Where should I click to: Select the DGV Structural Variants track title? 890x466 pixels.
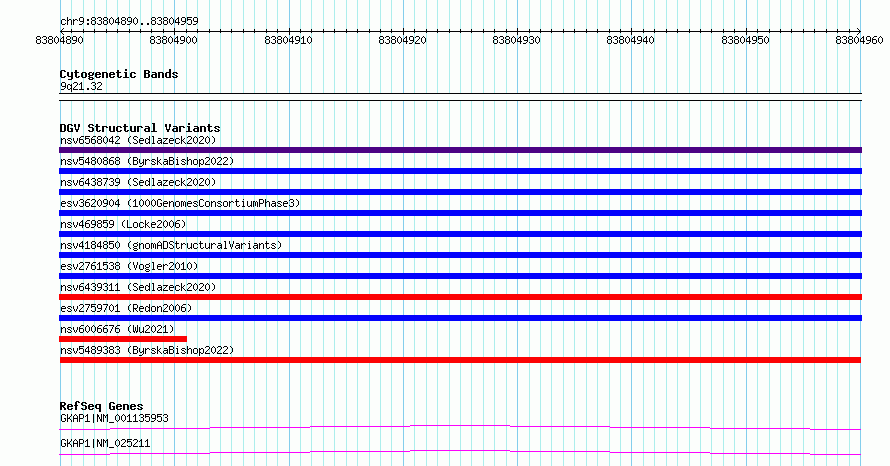pyautogui.click(x=140, y=128)
